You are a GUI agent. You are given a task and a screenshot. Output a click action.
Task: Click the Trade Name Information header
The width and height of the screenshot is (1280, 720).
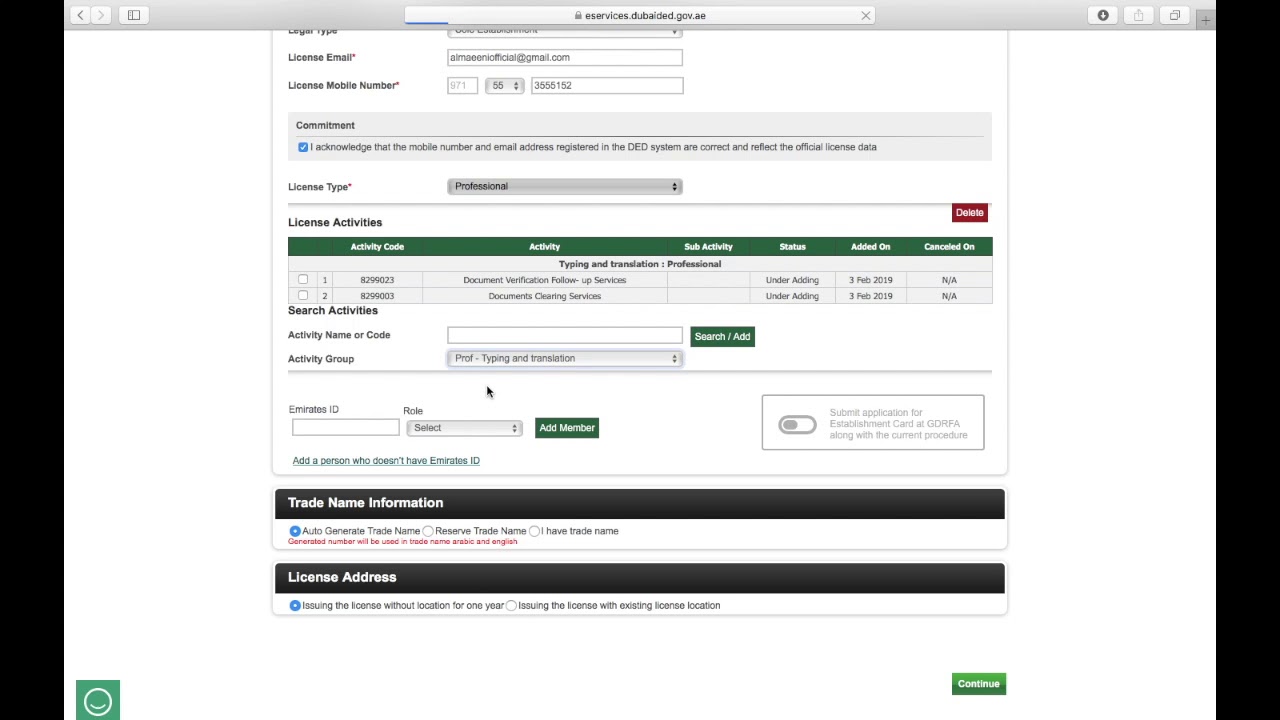[640, 503]
